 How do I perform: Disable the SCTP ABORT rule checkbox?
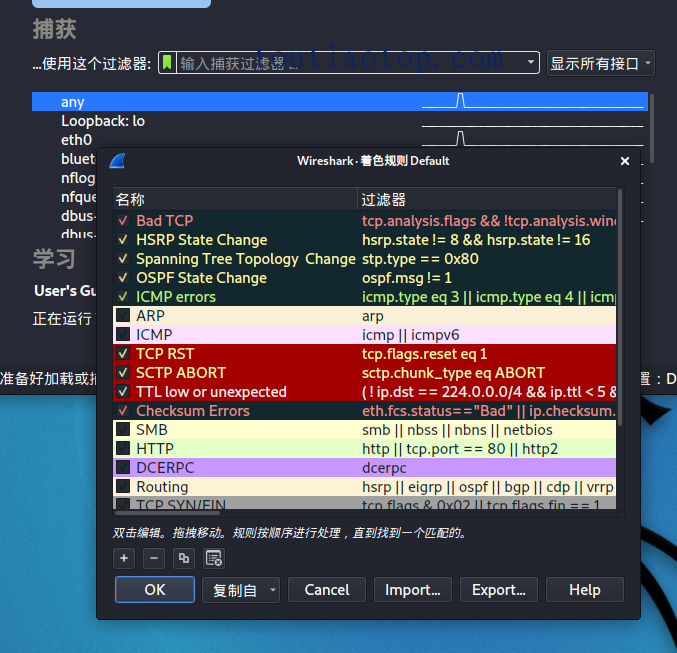click(x=123, y=373)
